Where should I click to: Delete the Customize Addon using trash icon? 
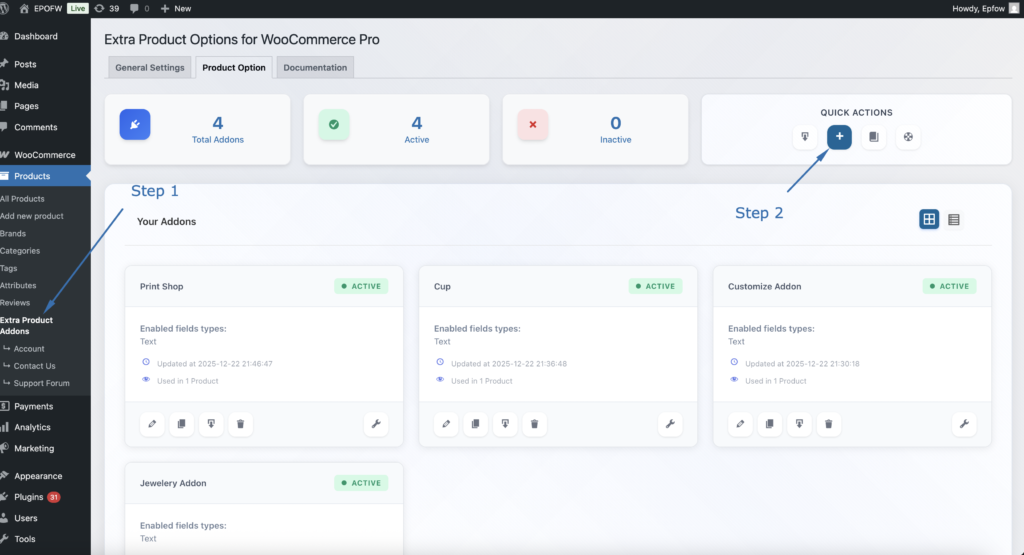pyautogui.click(x=828, y=424)
